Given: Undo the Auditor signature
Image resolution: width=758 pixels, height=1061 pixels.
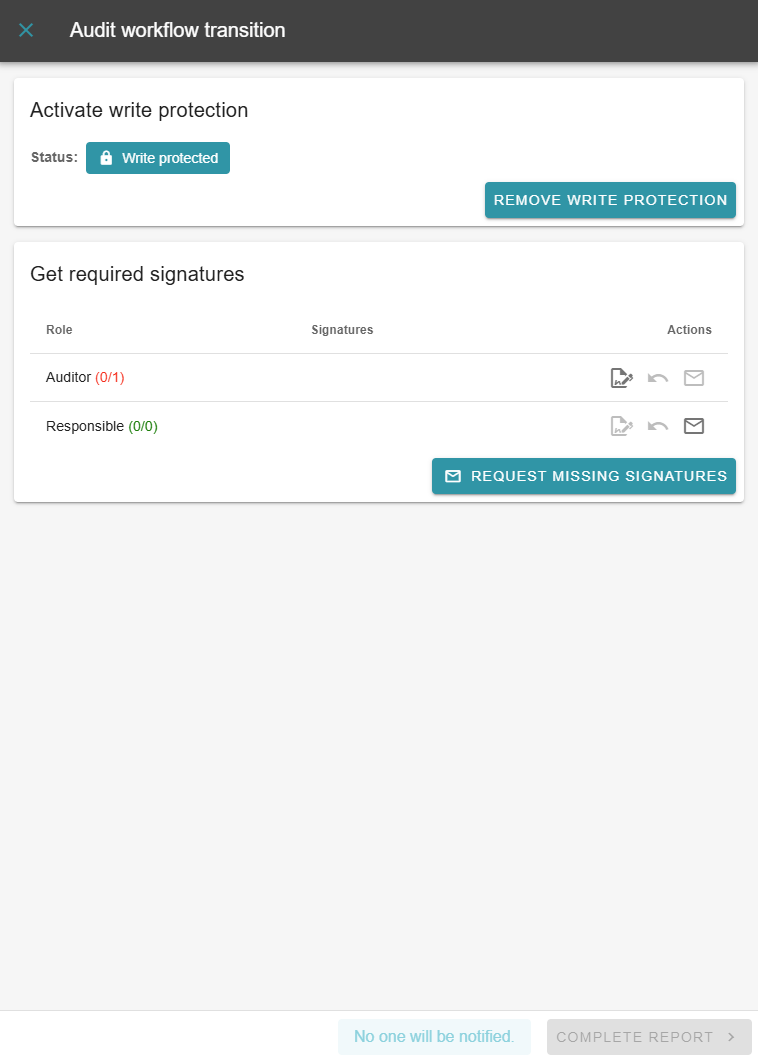Looking at the screenshot, I should pyautogui.click(x=658, y=378).
